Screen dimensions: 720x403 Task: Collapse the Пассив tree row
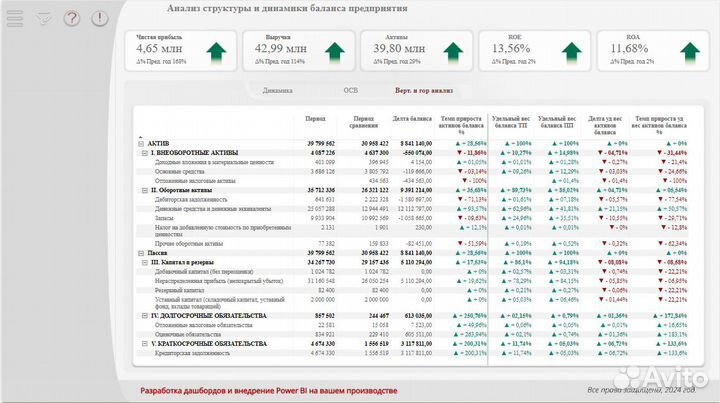pos(140,254)
